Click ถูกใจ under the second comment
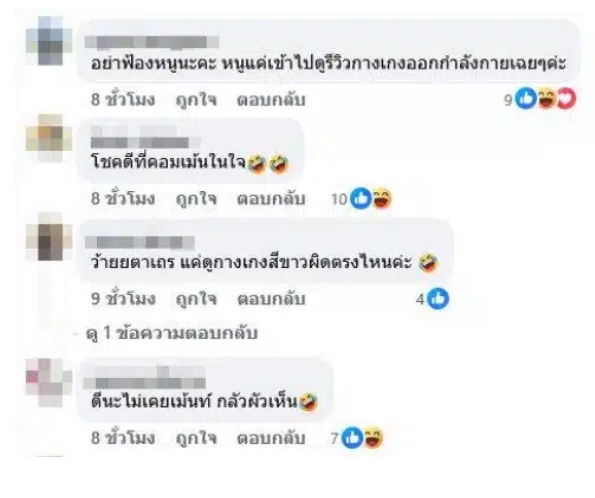The image size is (595, 498). 196,199
